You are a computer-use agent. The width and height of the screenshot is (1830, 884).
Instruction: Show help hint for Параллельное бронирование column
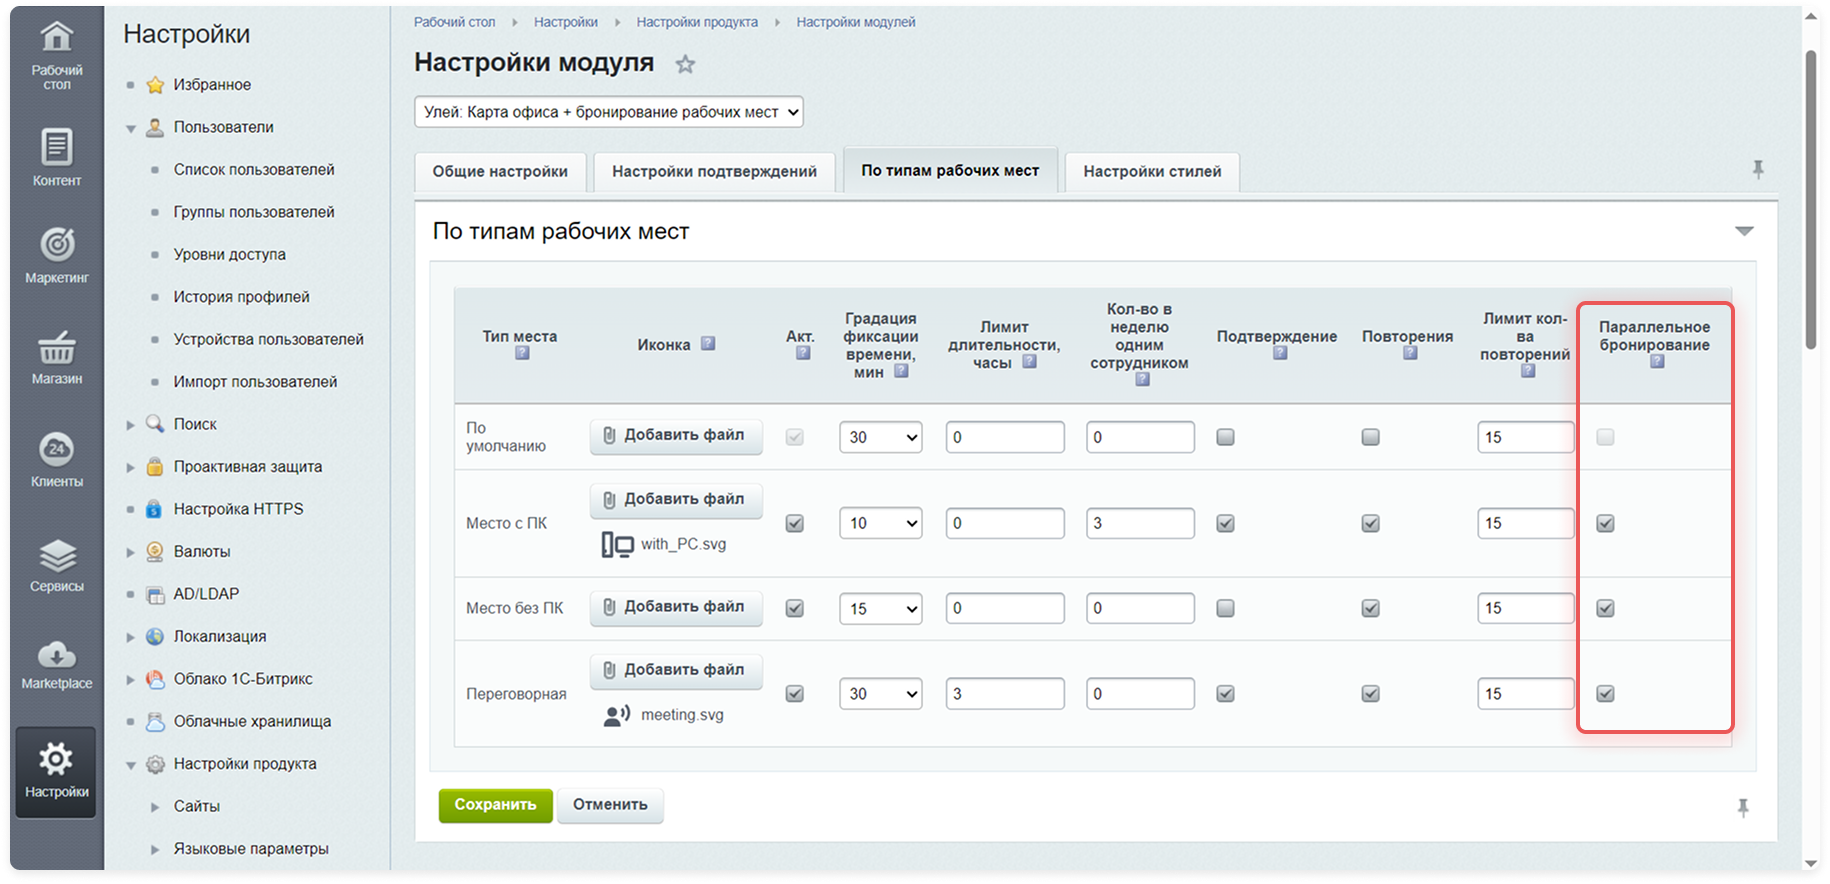point(1657,362)
